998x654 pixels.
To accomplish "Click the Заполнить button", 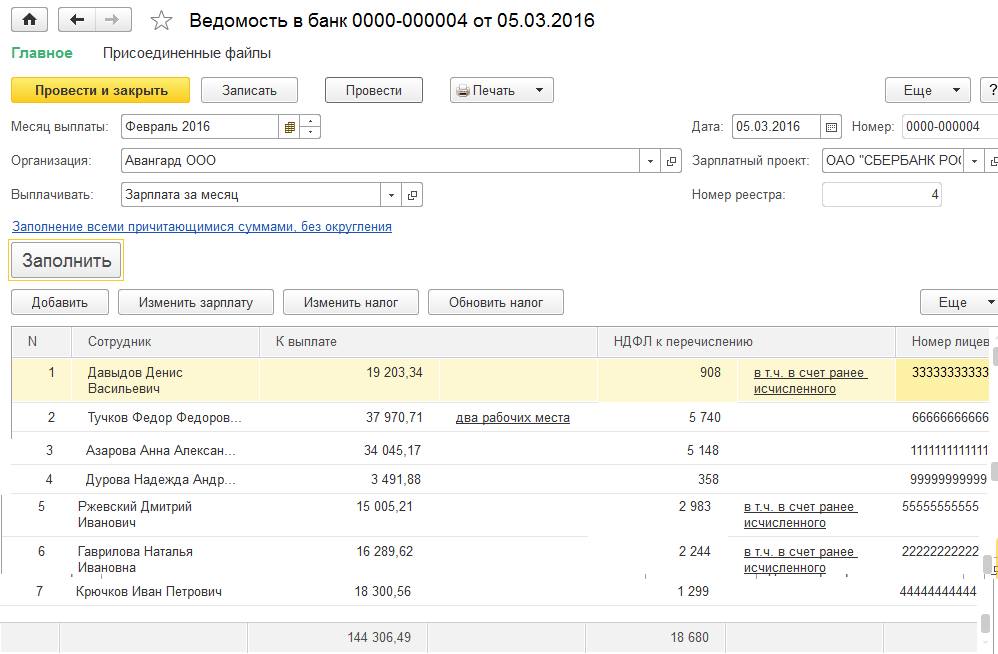I will coord(66,260).
